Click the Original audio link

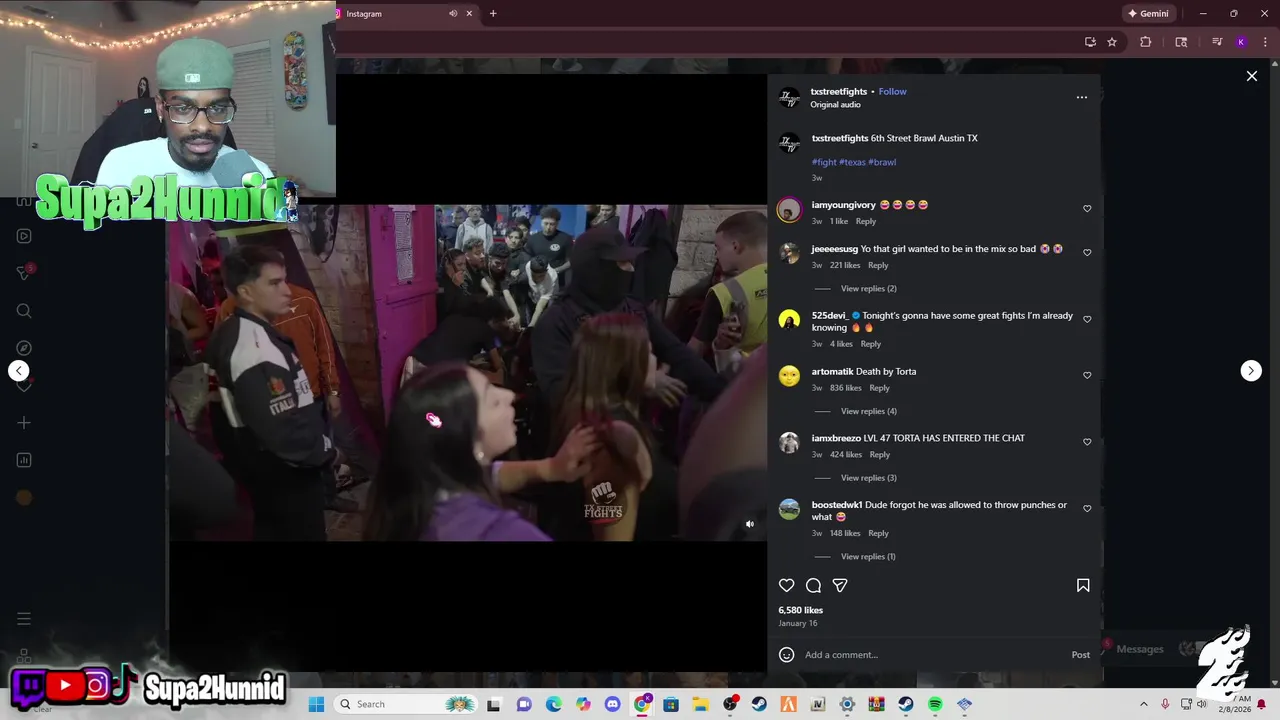click(x=835, y=105)
